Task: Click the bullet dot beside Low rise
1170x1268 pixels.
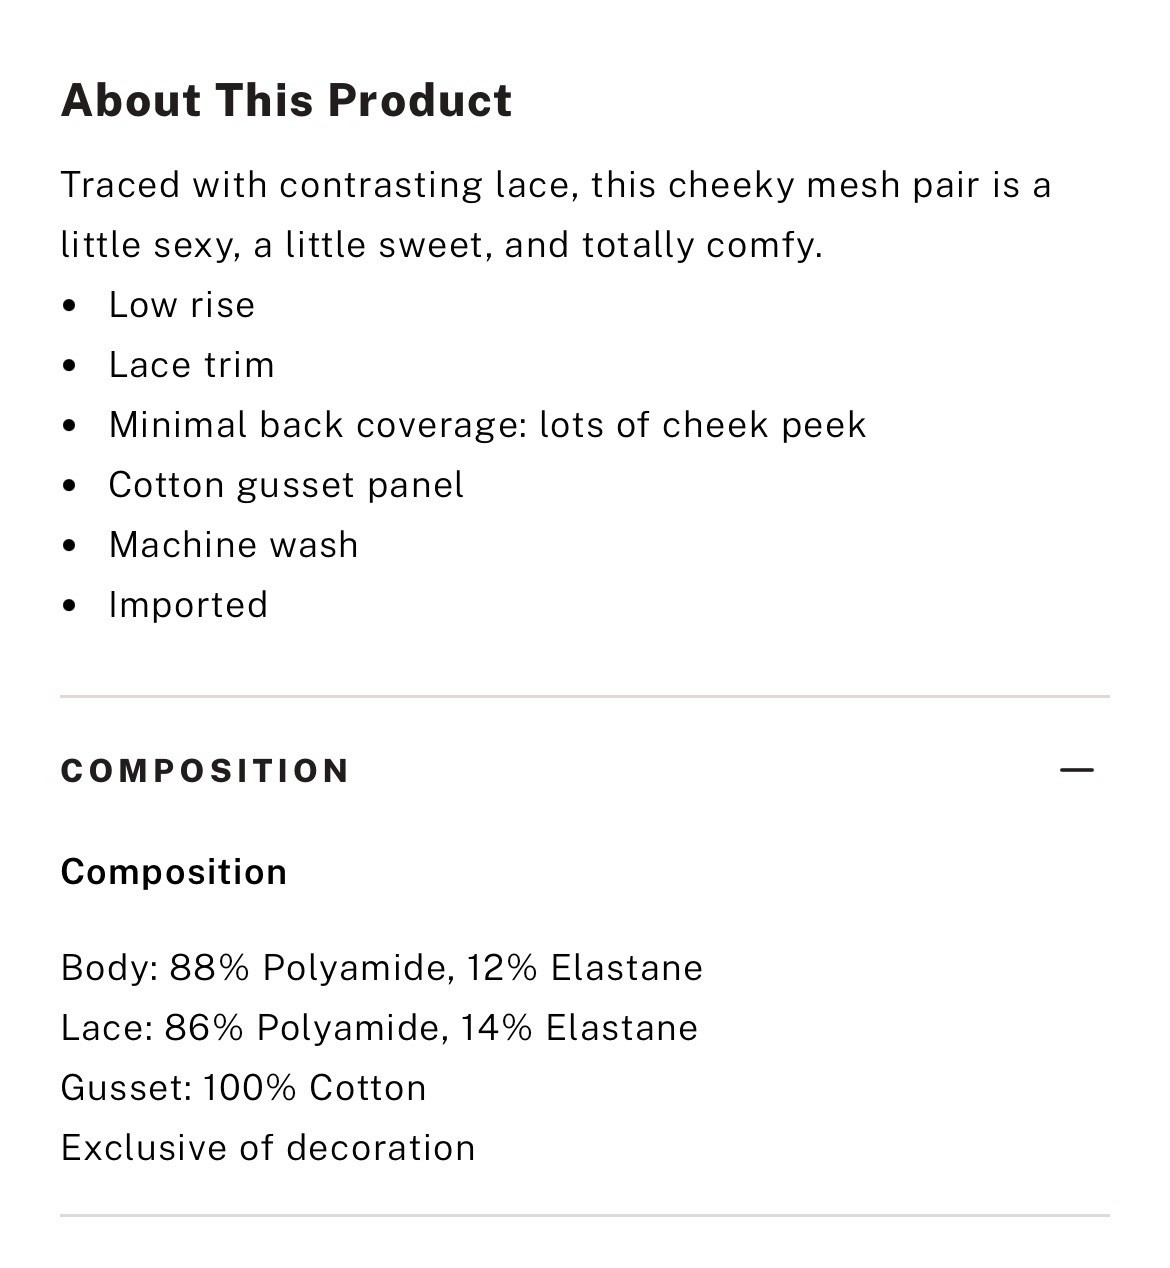Action: click(69, 306)
